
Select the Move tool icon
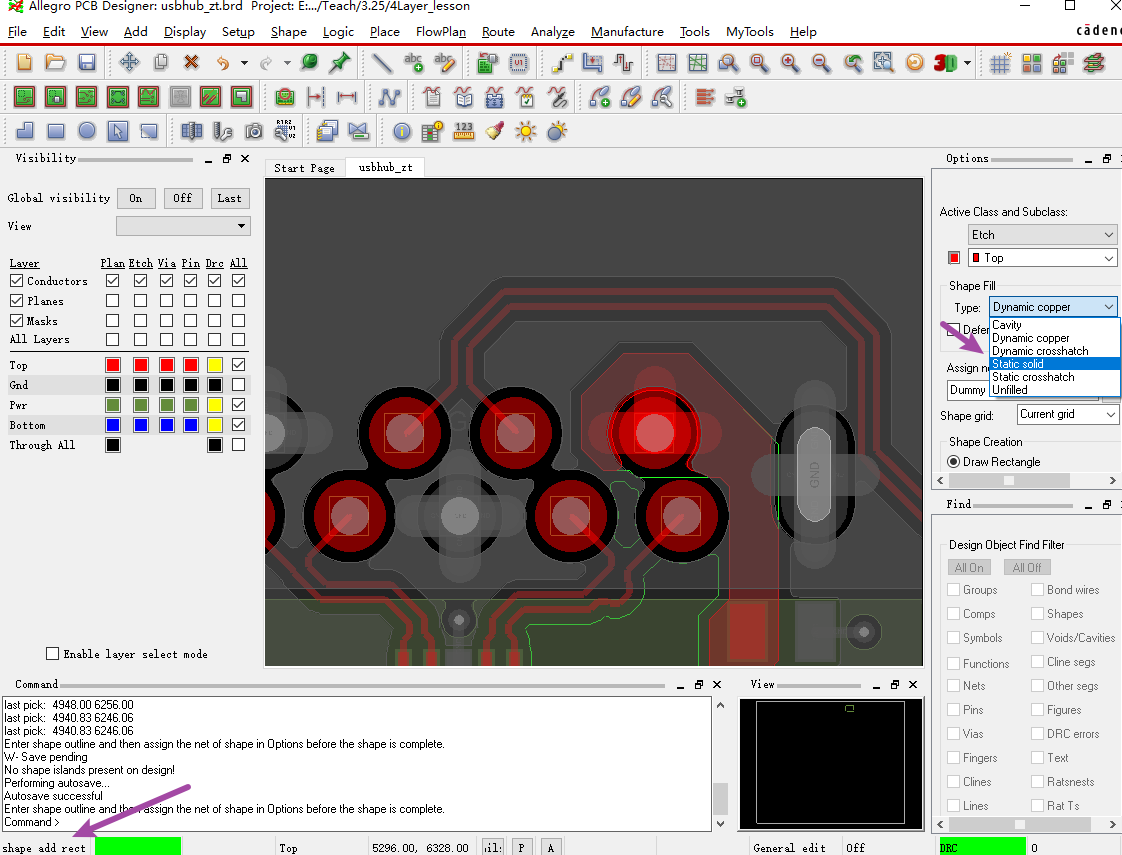(130, 62)
